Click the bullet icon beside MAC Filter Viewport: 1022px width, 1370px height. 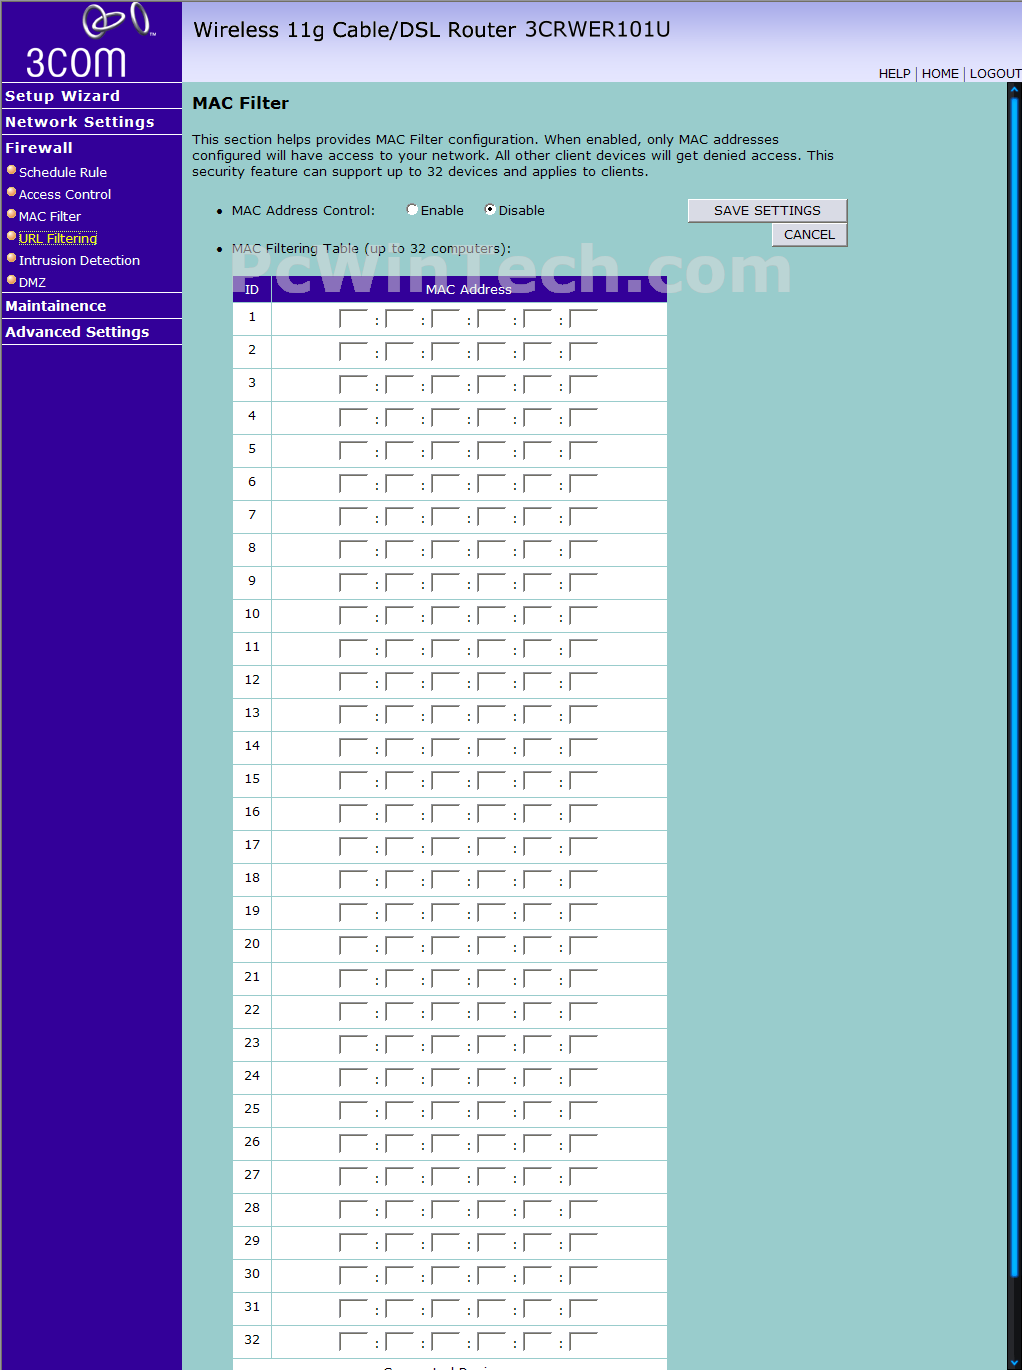(x=12, y=214)
